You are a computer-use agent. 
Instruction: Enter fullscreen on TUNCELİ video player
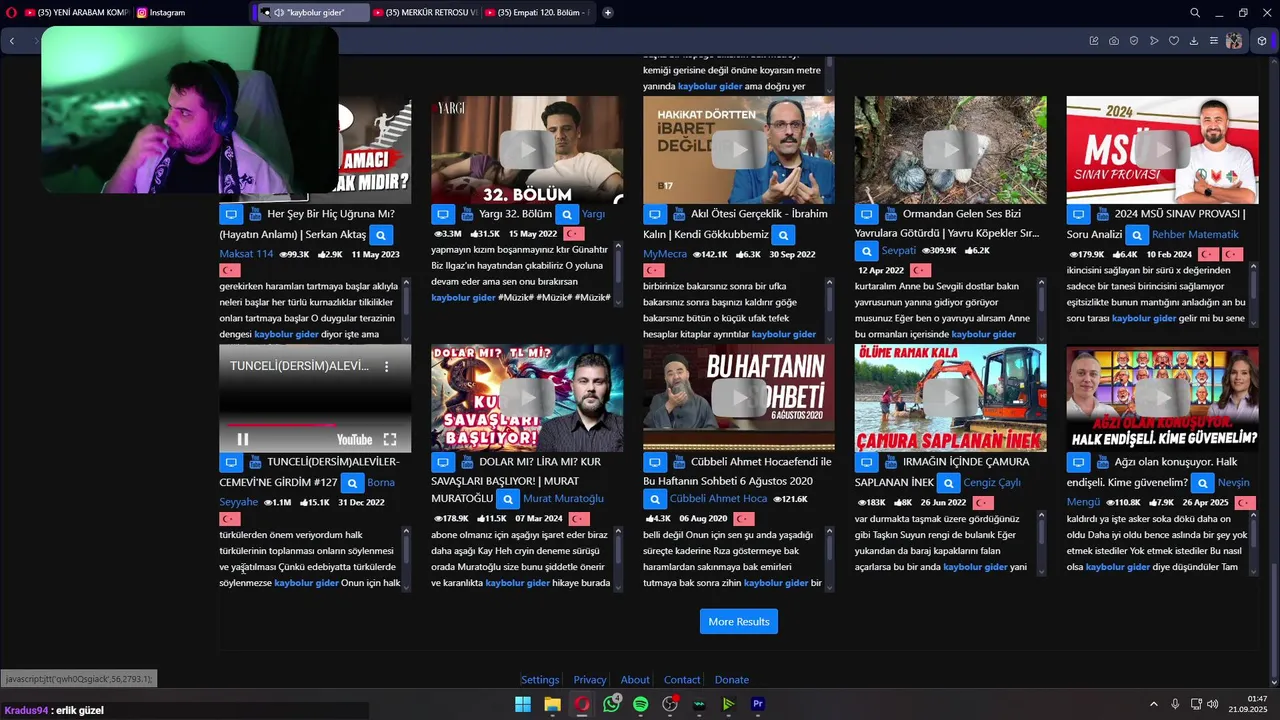(390, 439)
